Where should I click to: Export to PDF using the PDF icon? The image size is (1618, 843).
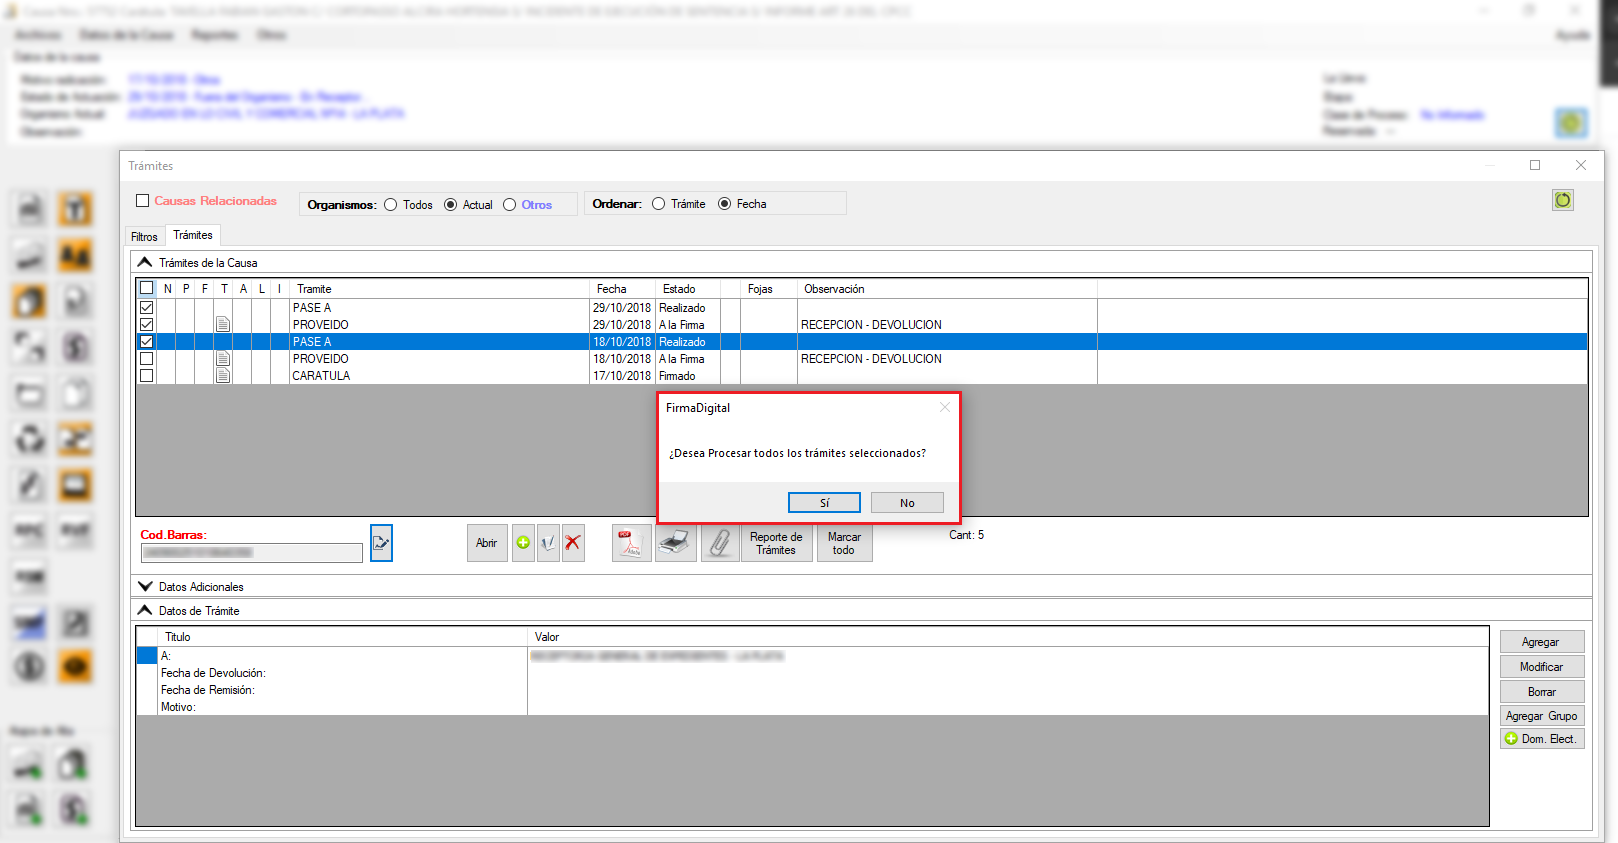(631, 543)
